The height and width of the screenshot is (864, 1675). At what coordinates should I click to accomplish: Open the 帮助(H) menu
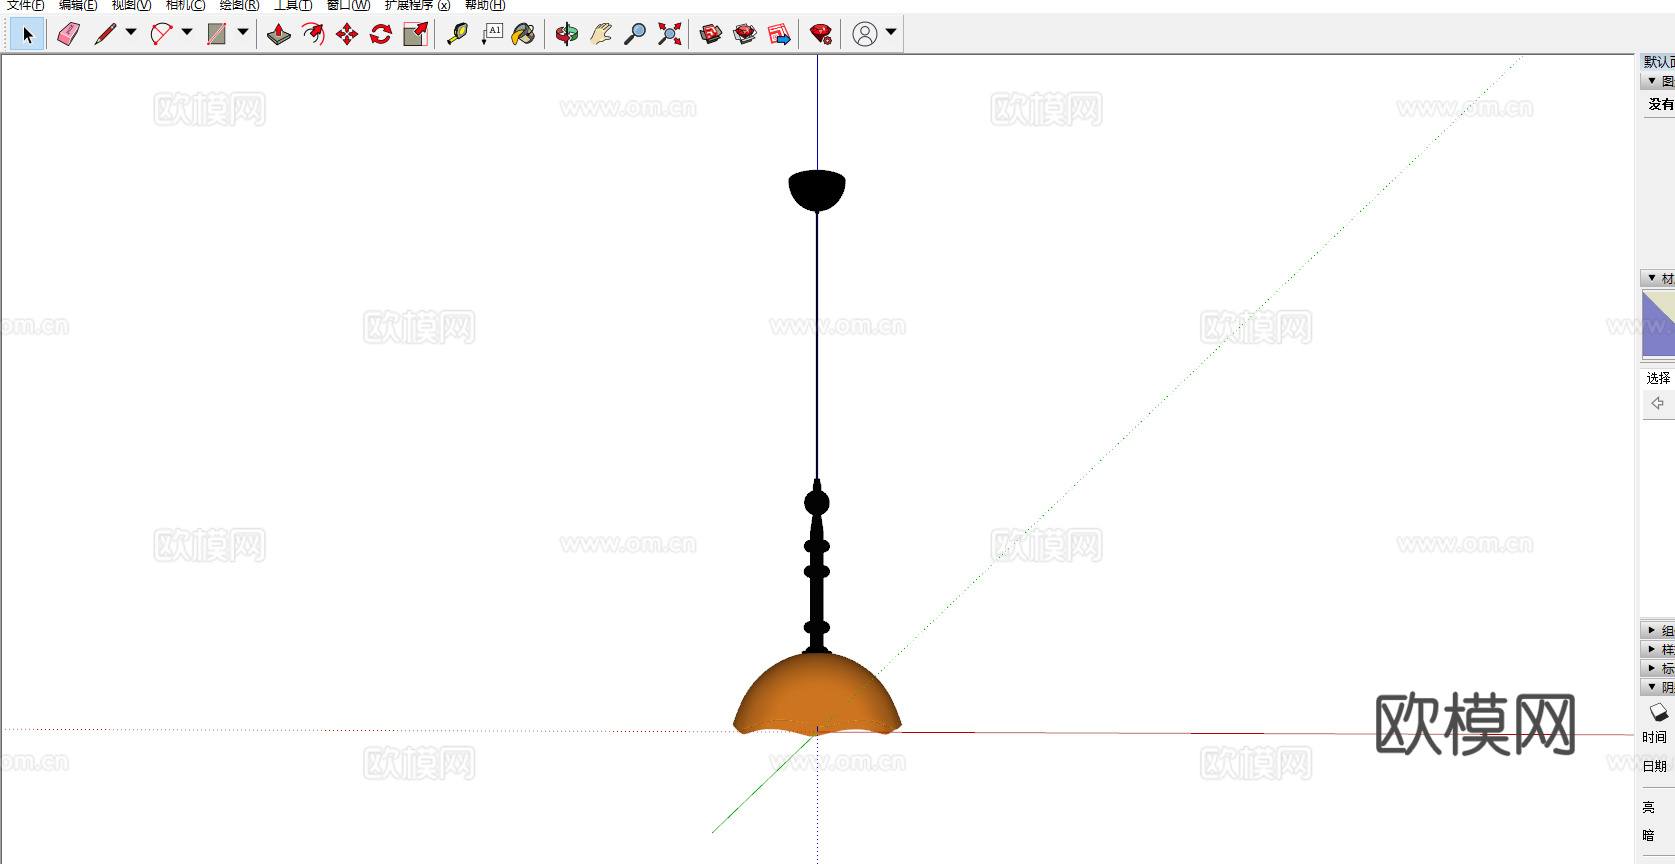tap(485, 5)
